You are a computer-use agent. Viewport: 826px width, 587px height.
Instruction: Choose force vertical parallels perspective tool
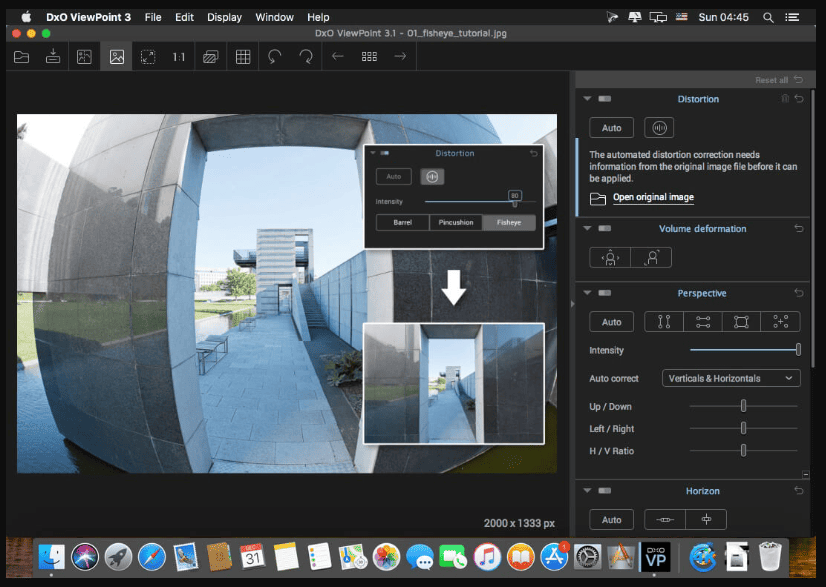tap(664, 321)
